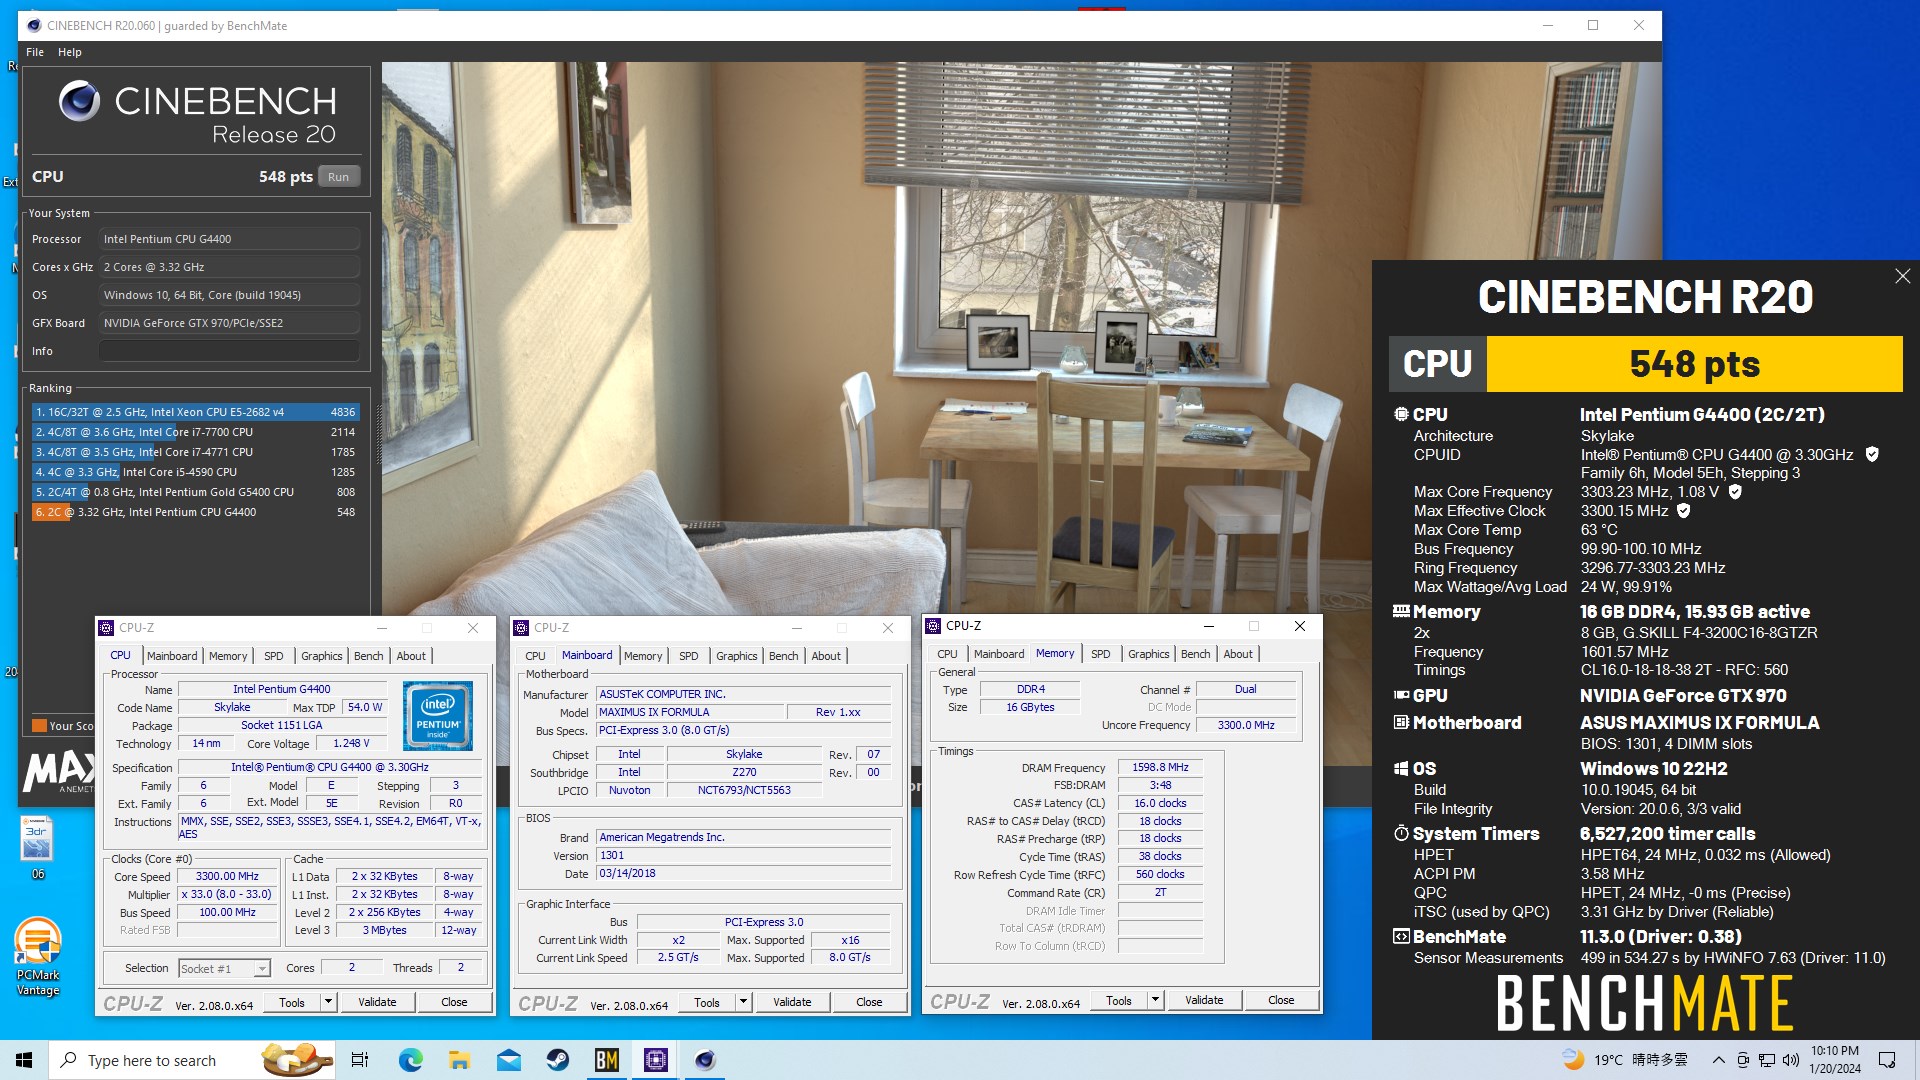The image size is (1920, 1080).
Task: Open Task View from the taskbar
Action: (360, 1060)
